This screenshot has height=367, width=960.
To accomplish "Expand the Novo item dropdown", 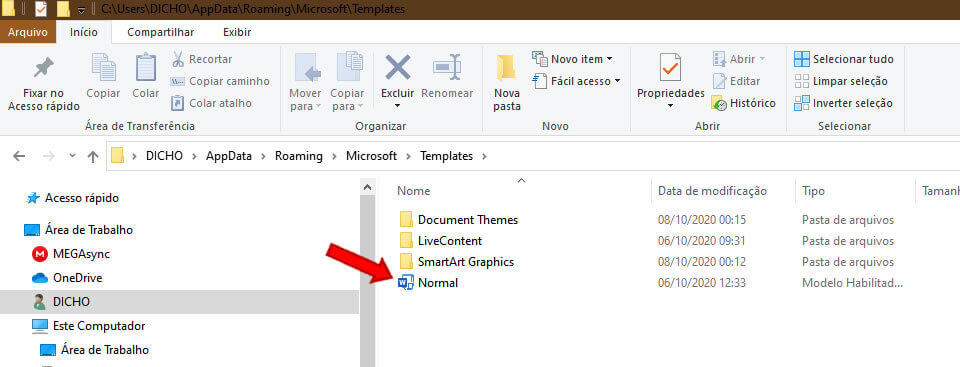I will click(x=609, y=59).
